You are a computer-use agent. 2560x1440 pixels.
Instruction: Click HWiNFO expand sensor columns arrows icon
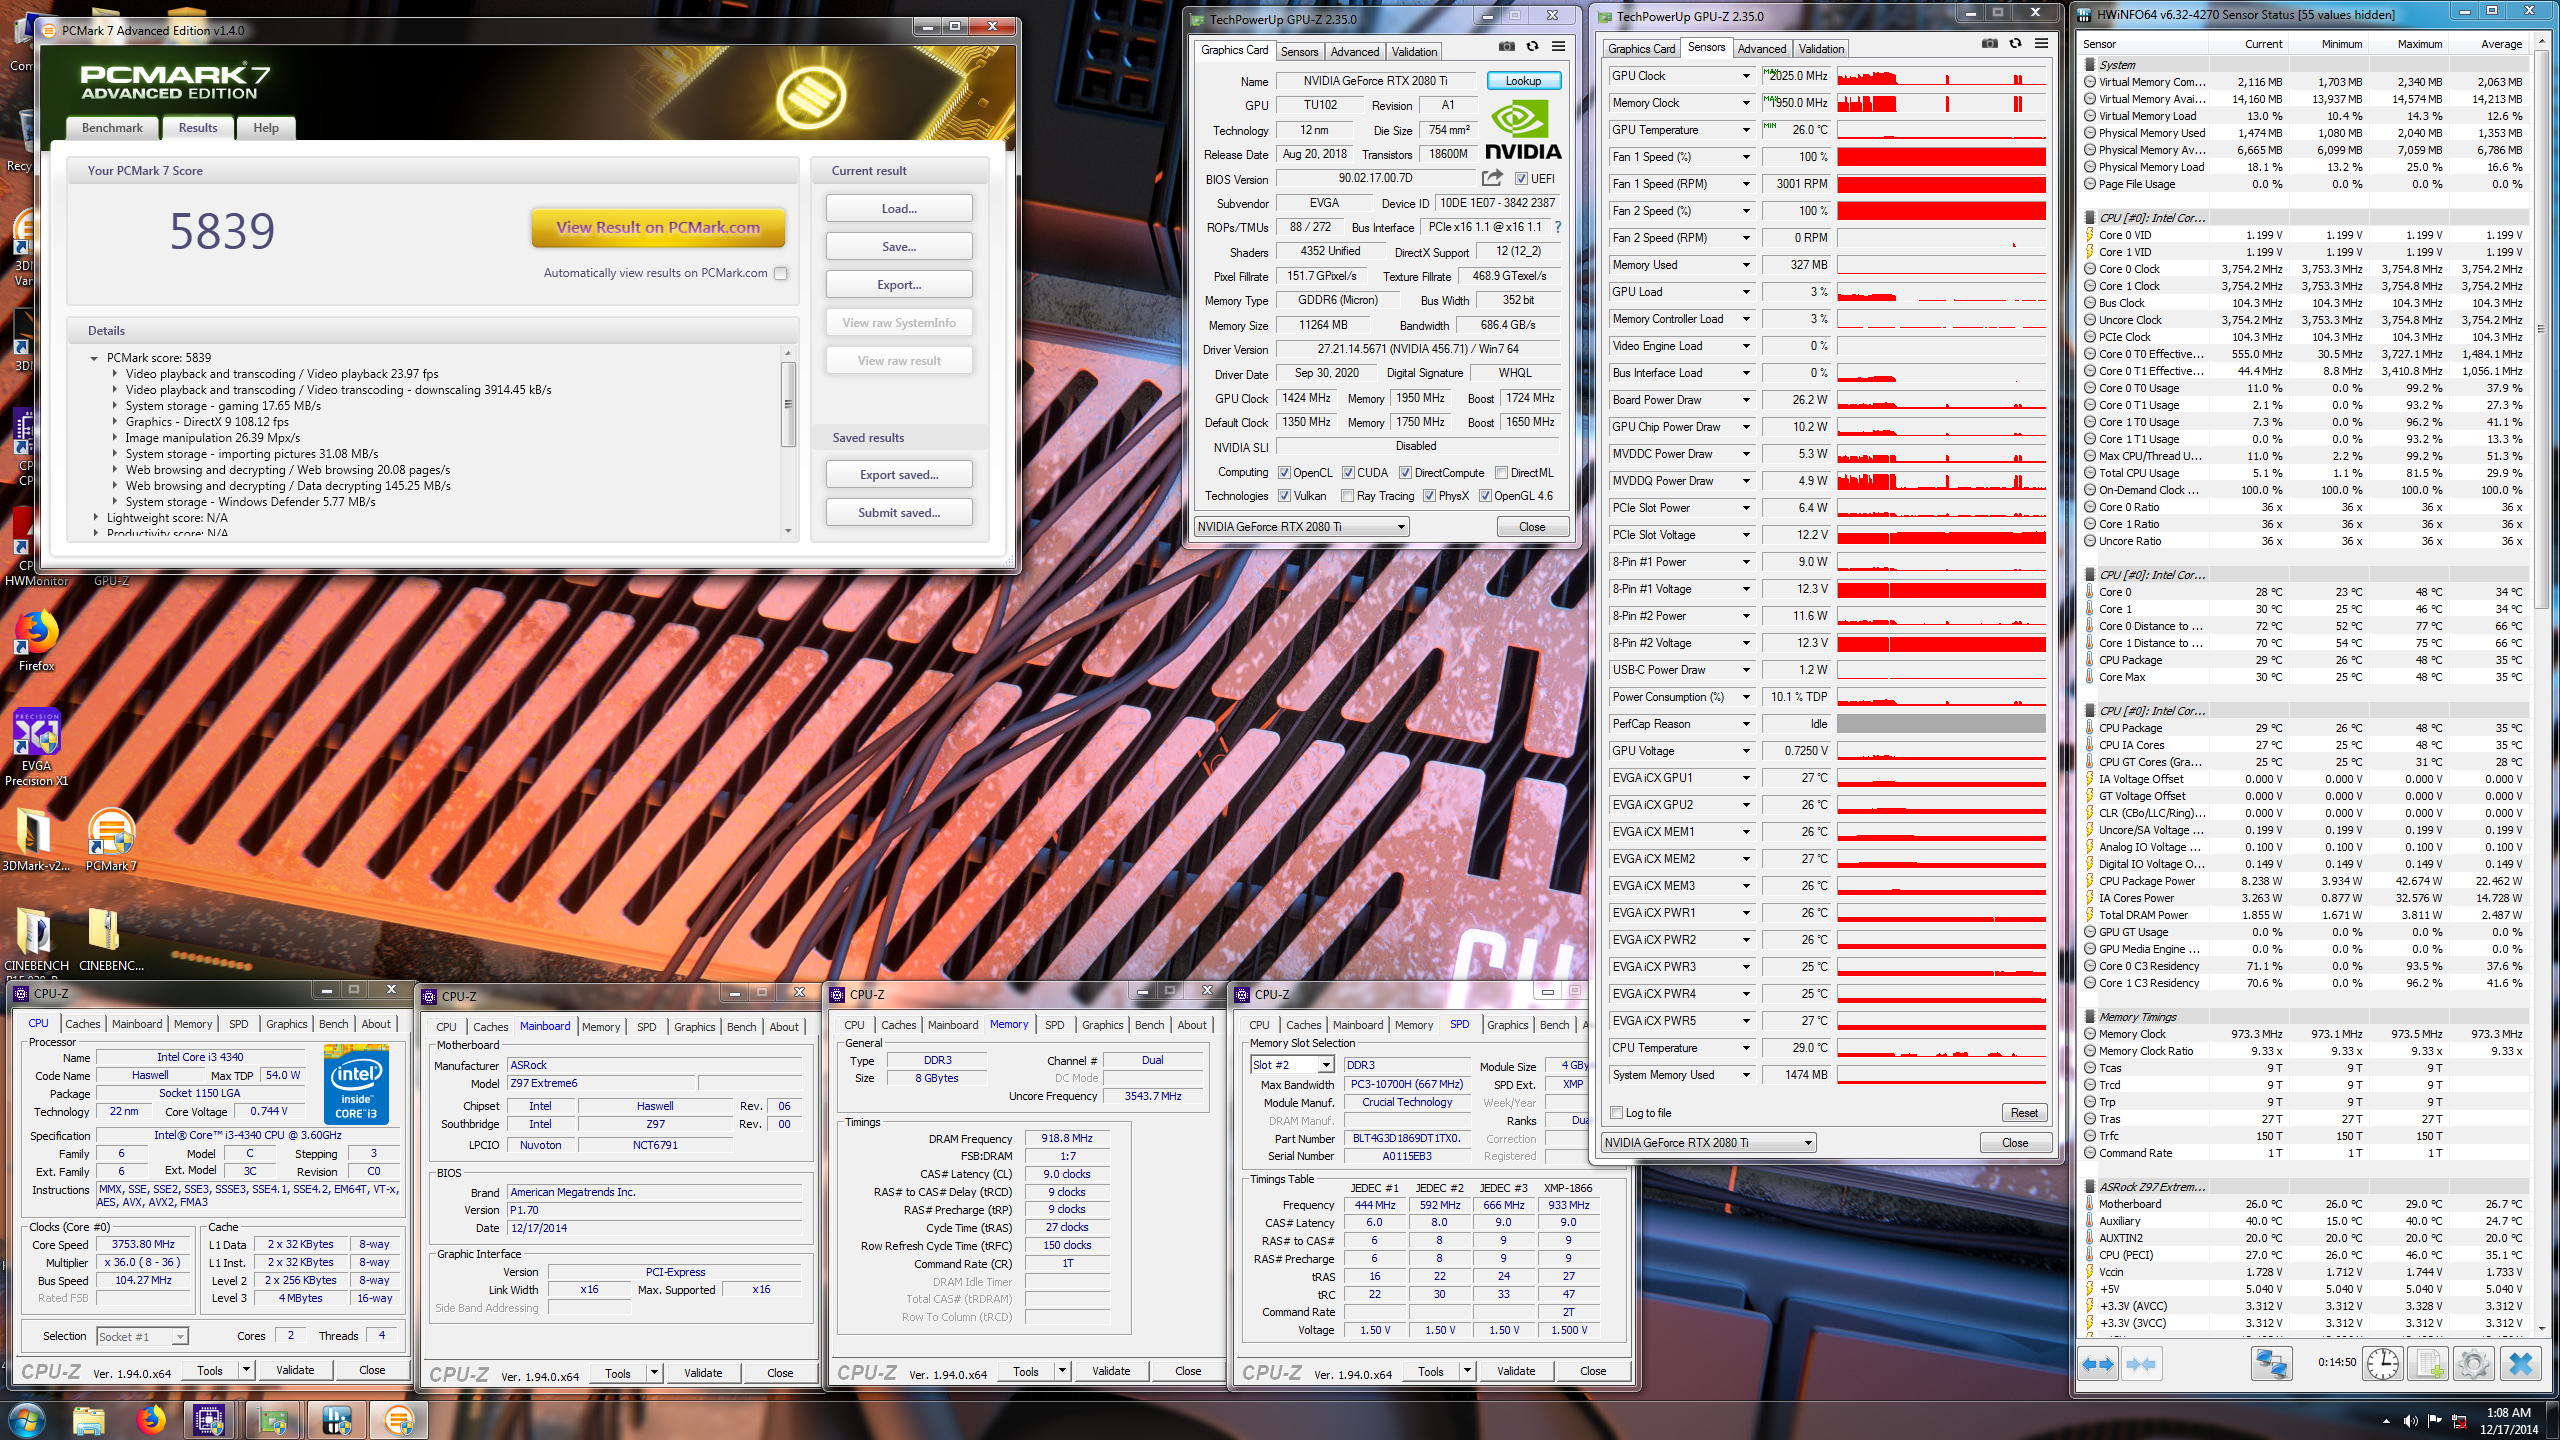pyautogui.click(x=2098, y=1364)
